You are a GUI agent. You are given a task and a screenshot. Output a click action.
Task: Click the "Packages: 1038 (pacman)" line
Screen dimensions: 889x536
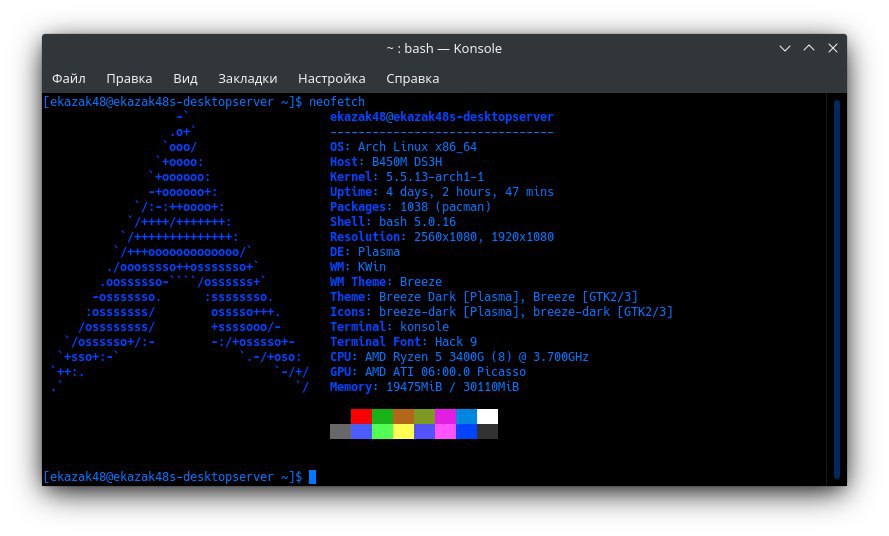tap(410, 207)
